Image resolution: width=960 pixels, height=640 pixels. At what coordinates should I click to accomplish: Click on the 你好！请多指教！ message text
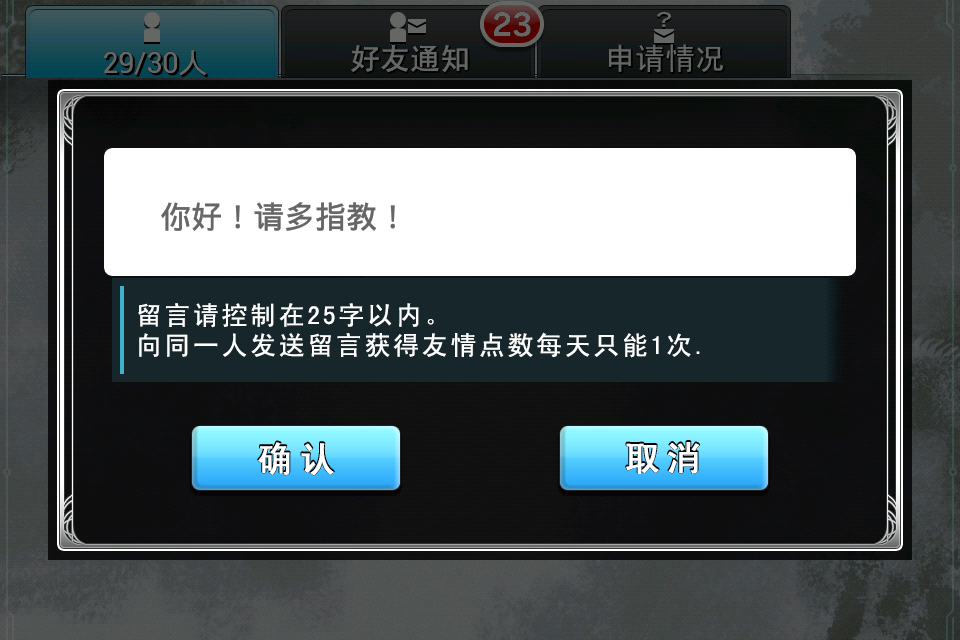[x=280, y=217]
